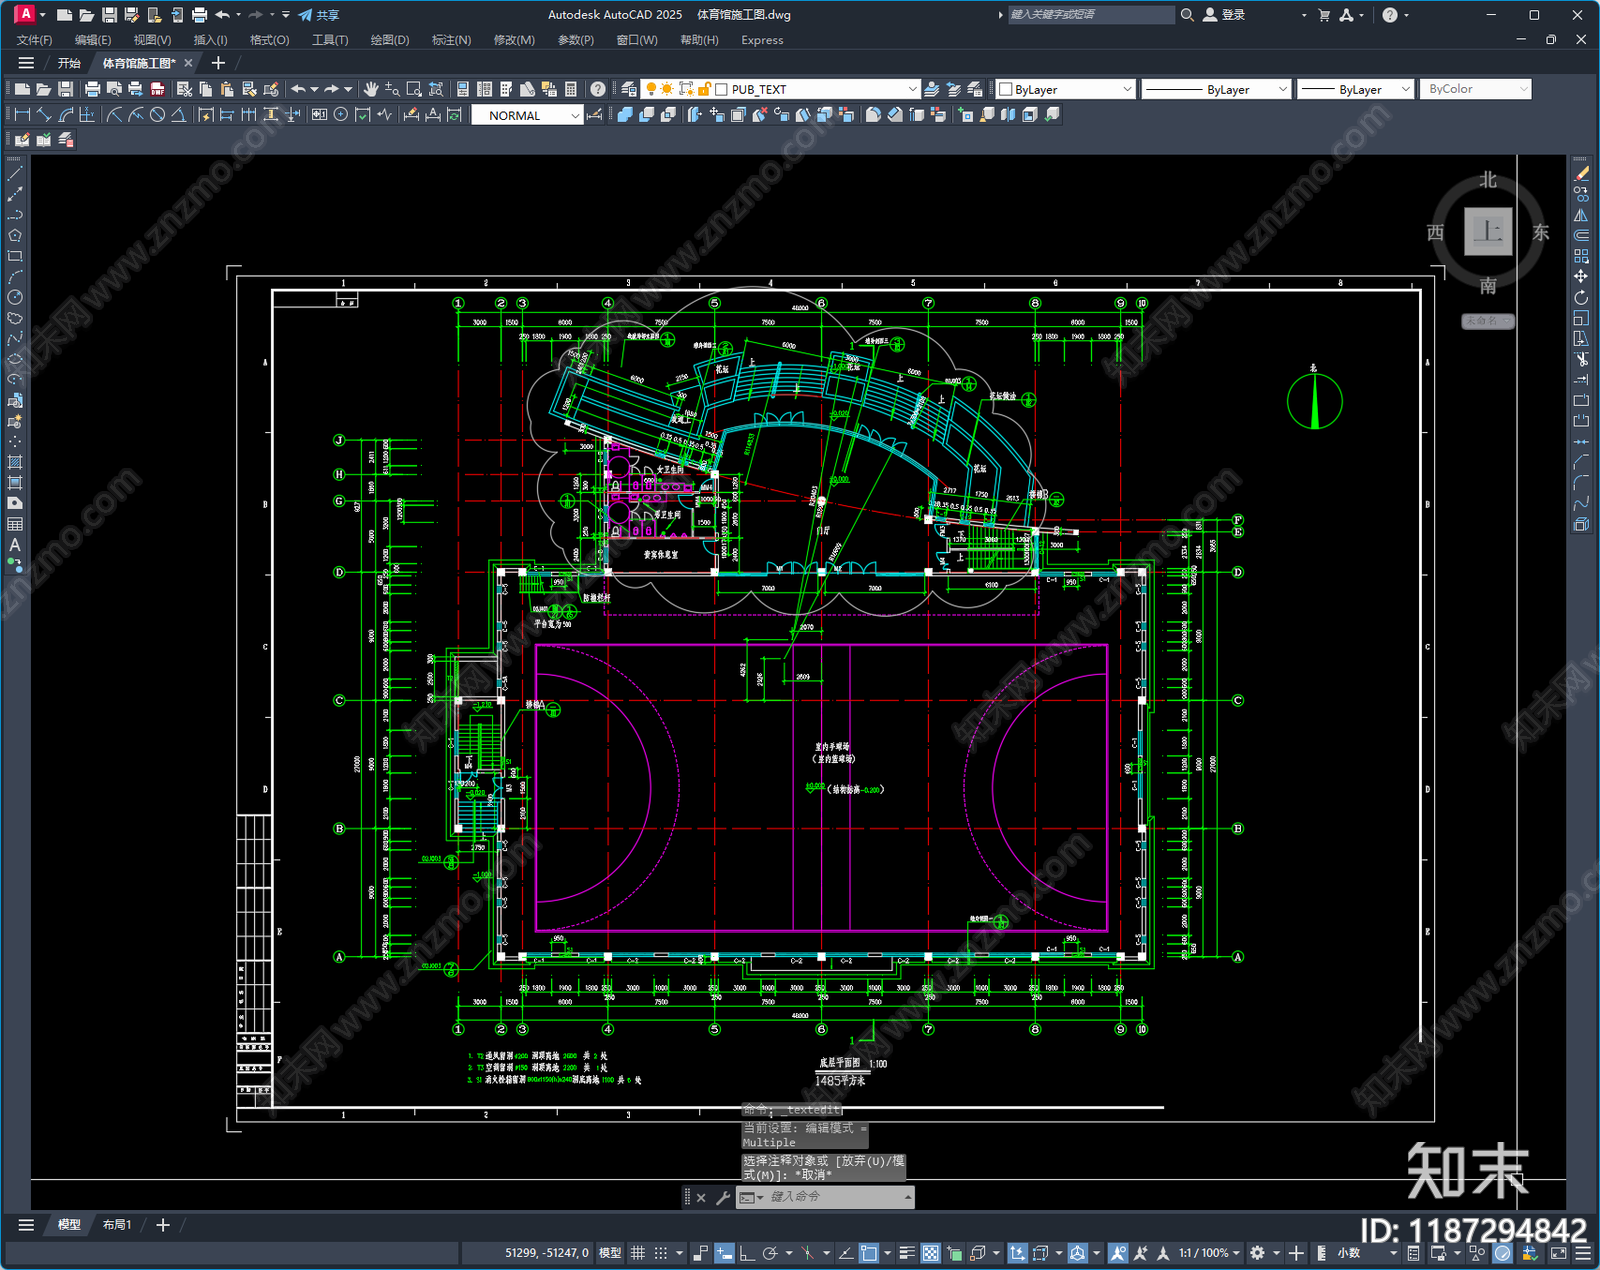Select the Move tool in modify toolbar
Viewport: 1600px width, 1270px height.
[1581, 276]
